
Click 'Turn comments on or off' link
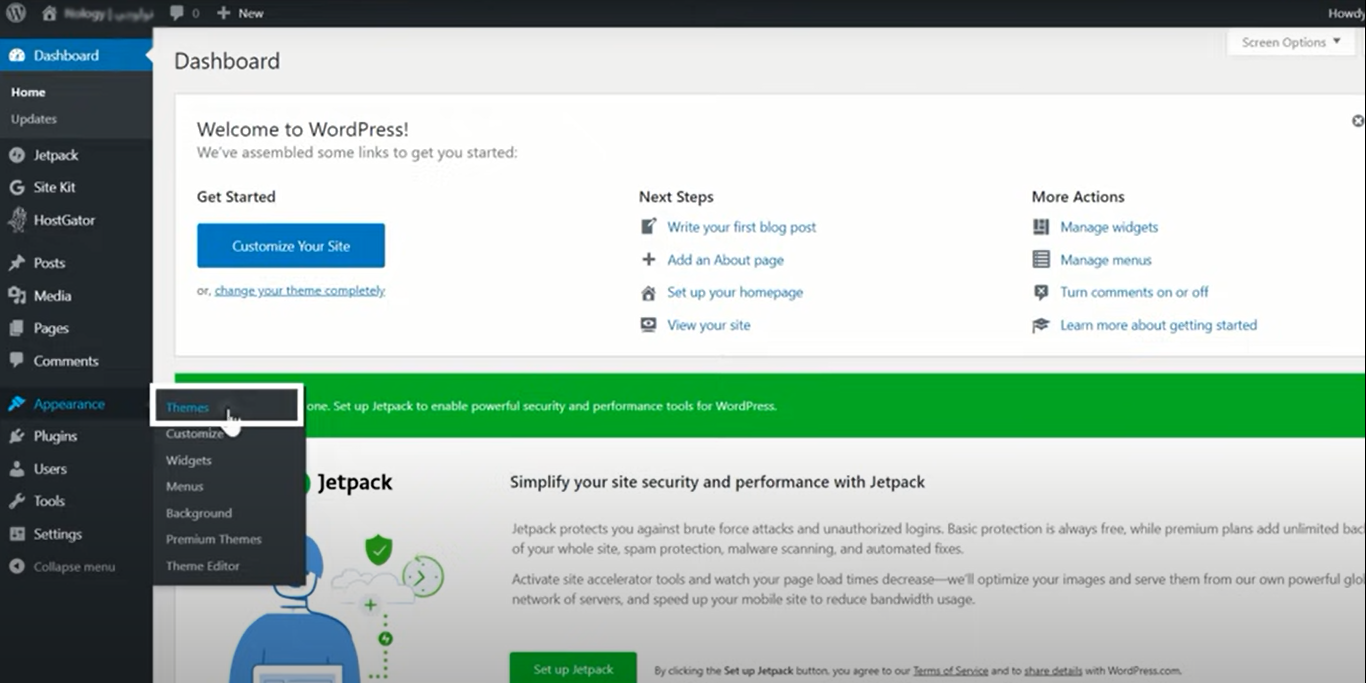pos(1134,292)
